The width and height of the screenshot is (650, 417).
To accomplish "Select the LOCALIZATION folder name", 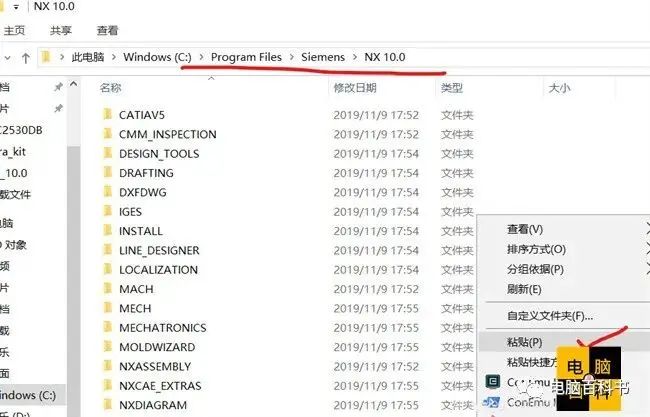I will click(x=158, y=269).
